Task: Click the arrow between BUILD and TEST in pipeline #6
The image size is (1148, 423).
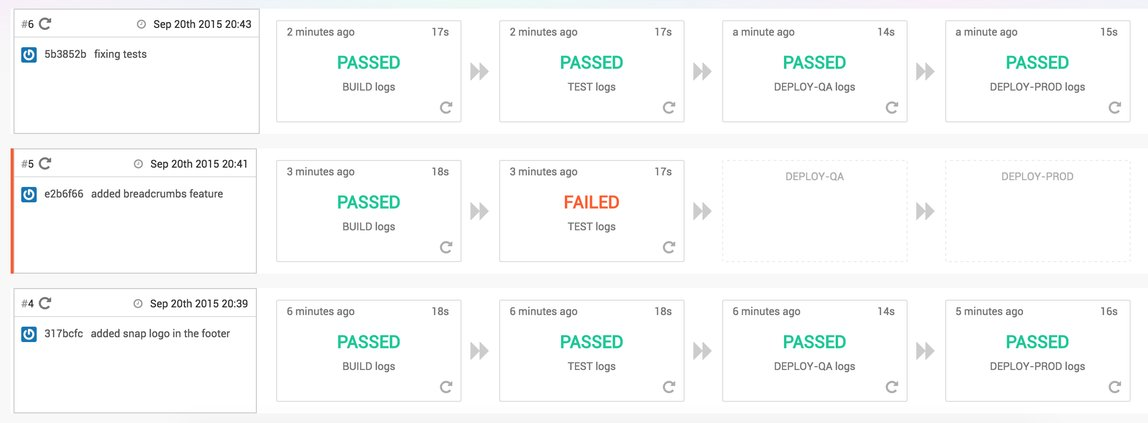Action: click(479, 72)
